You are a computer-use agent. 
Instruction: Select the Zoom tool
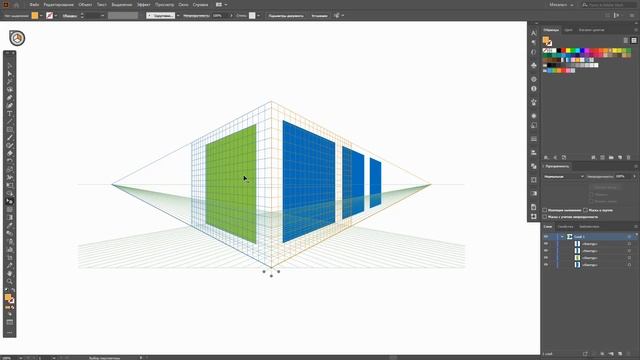coord(9,281)
